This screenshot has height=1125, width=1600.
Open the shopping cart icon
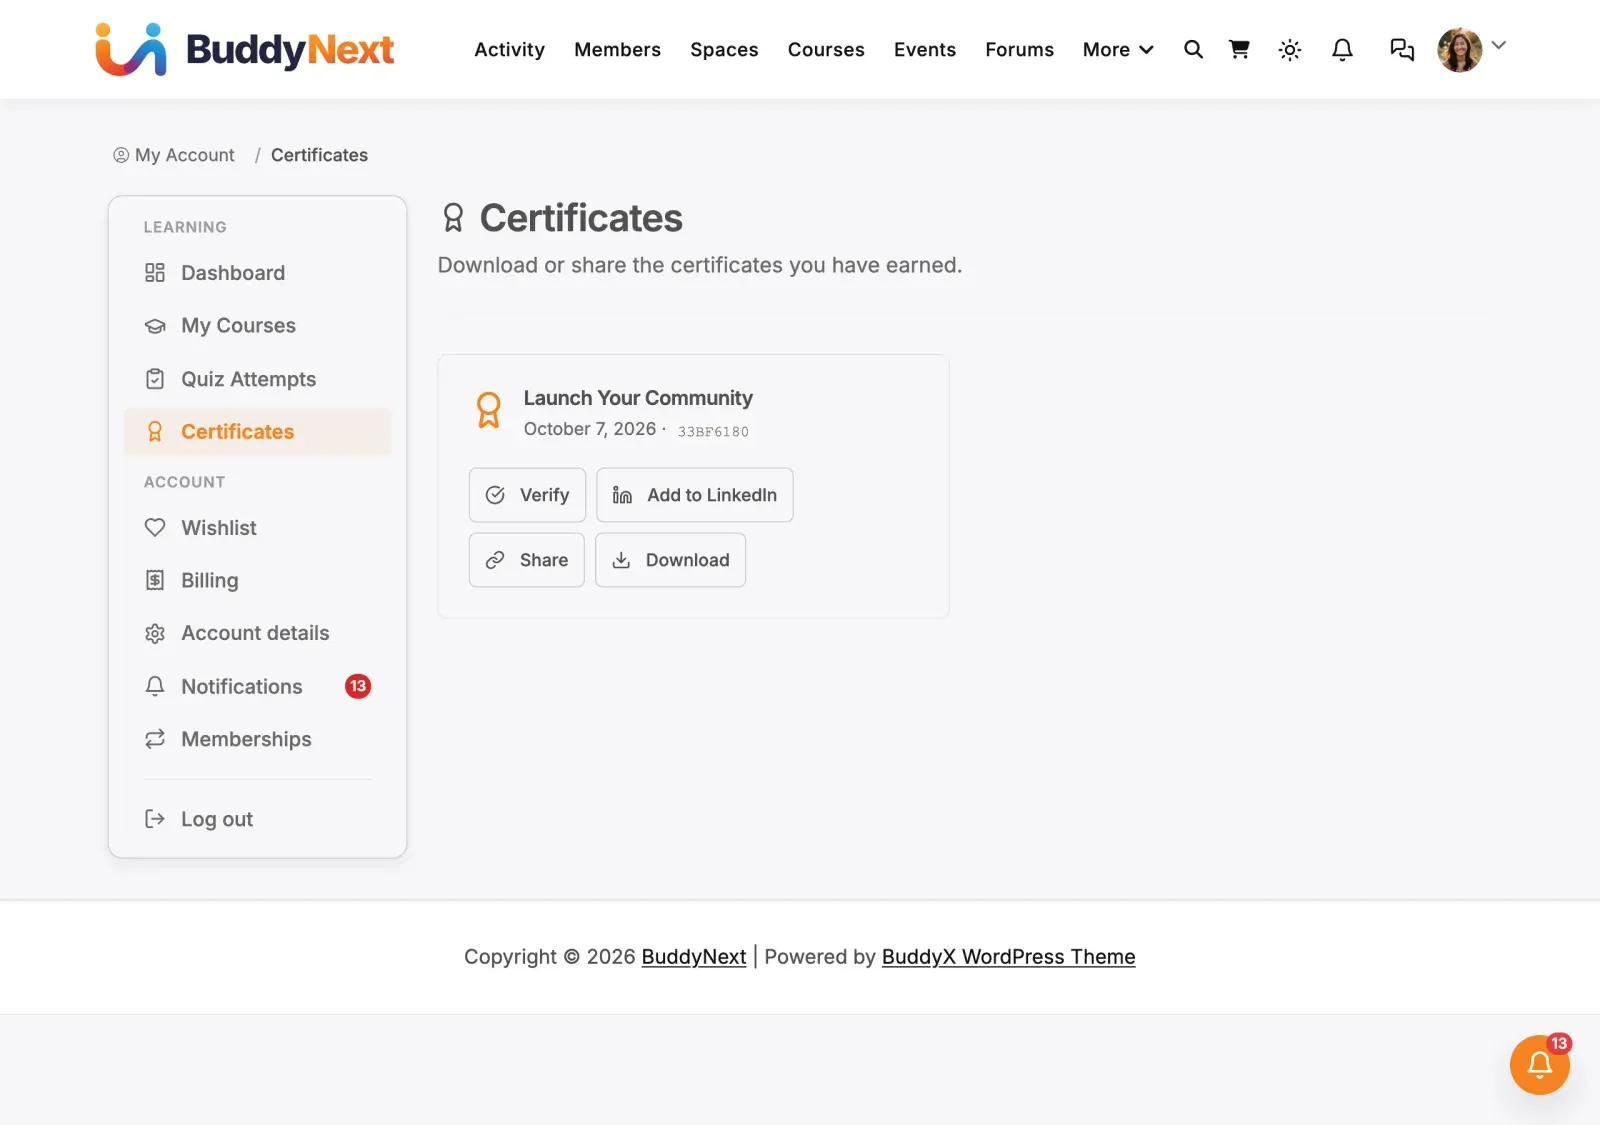1239,49
